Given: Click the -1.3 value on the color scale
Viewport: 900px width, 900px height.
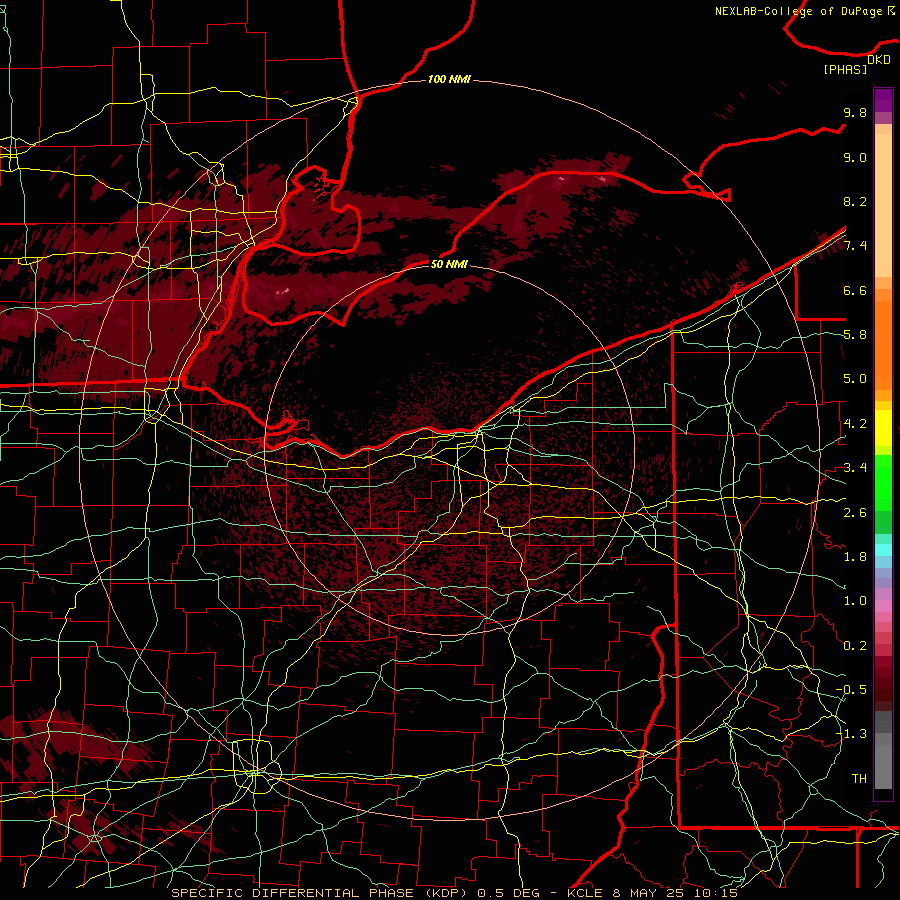Looking at the screenshot, I should coord(851,734).
